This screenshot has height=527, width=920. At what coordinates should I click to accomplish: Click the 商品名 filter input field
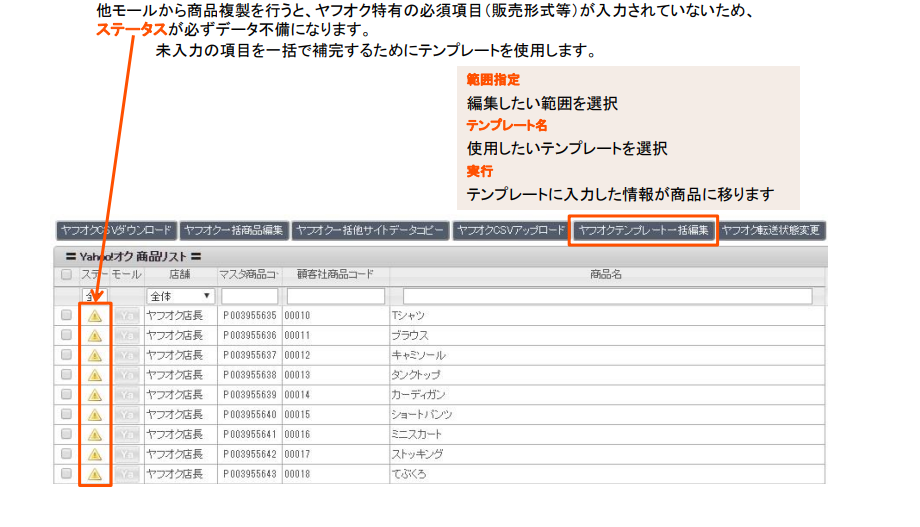pyautogui.click(x=607, y=296)
